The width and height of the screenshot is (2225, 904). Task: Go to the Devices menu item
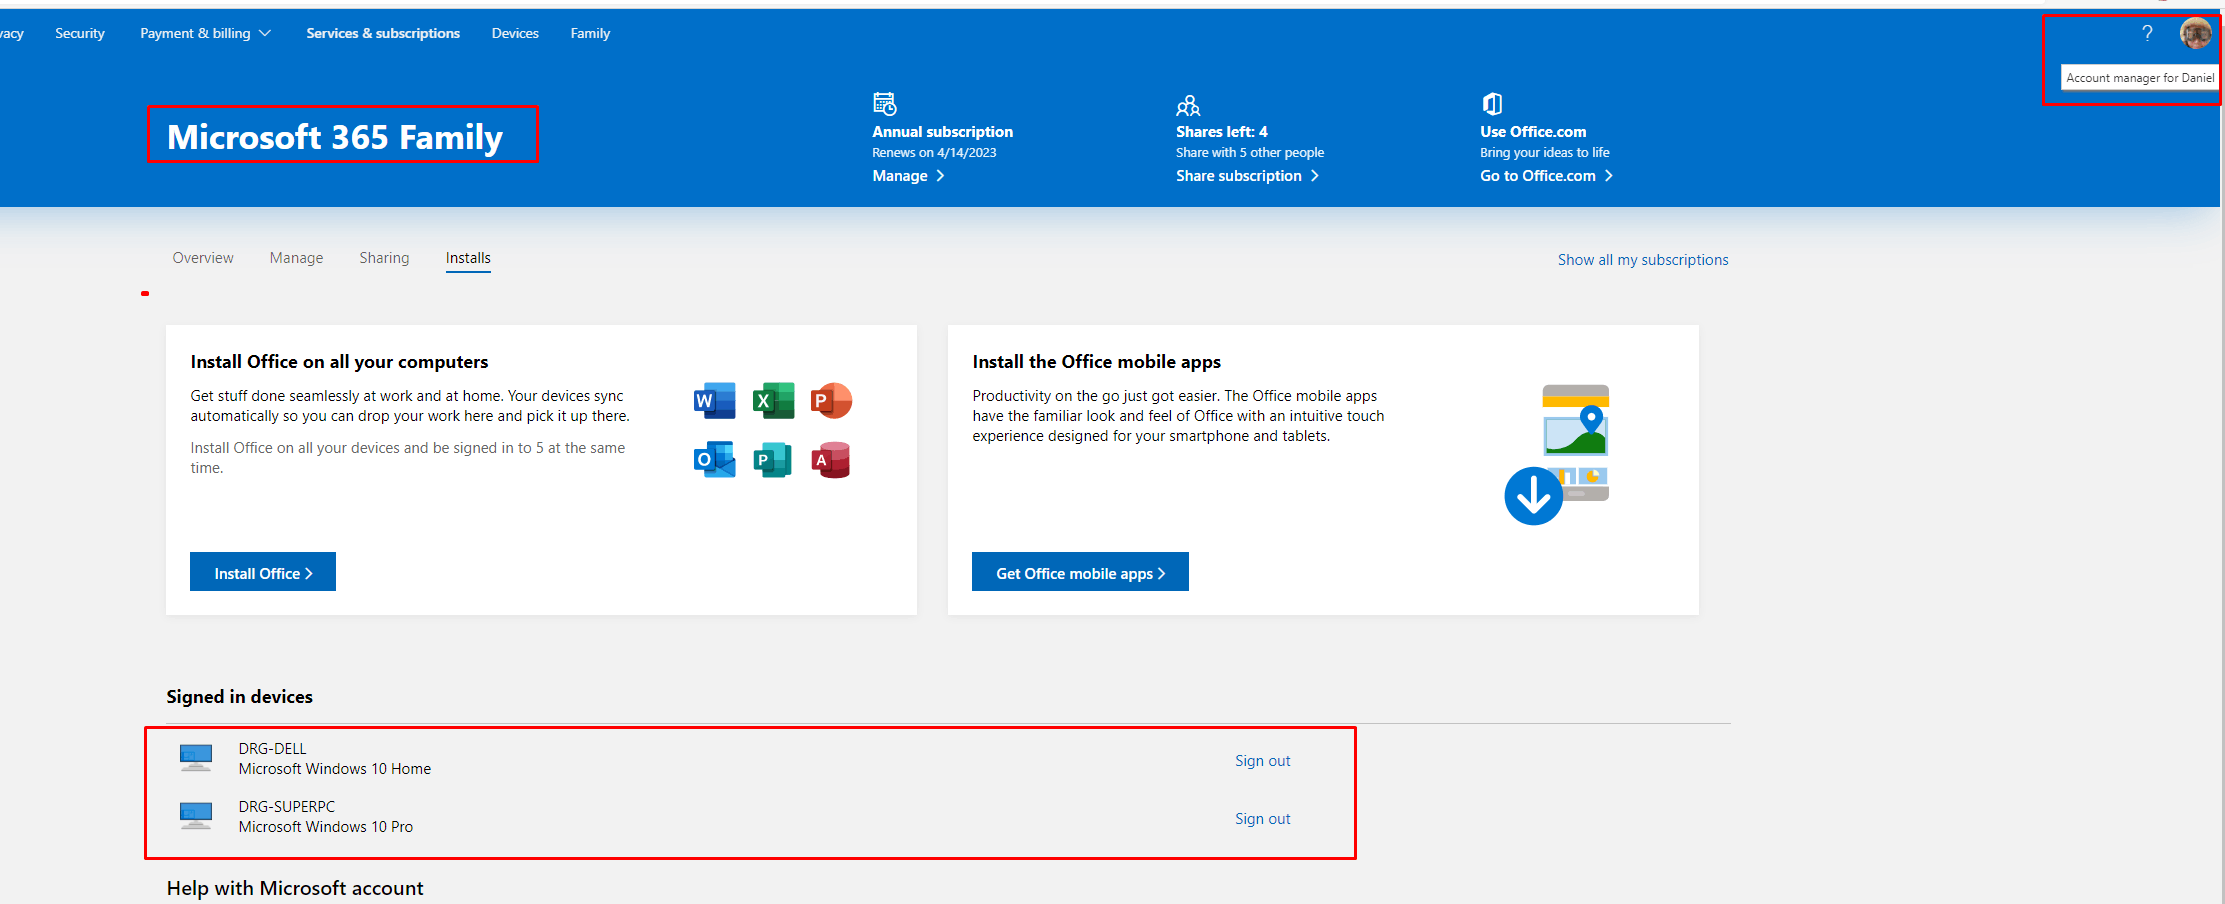pos(515,33)
